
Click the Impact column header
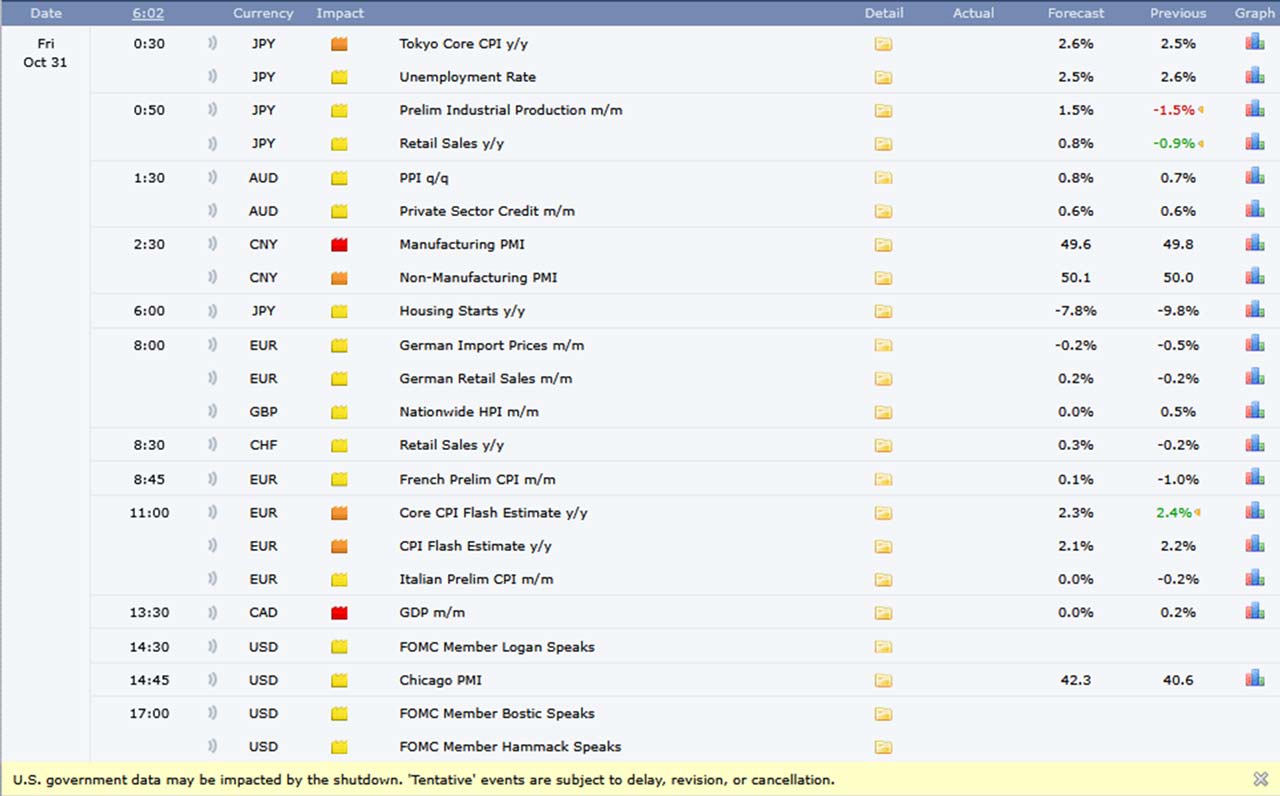(340, 13)
